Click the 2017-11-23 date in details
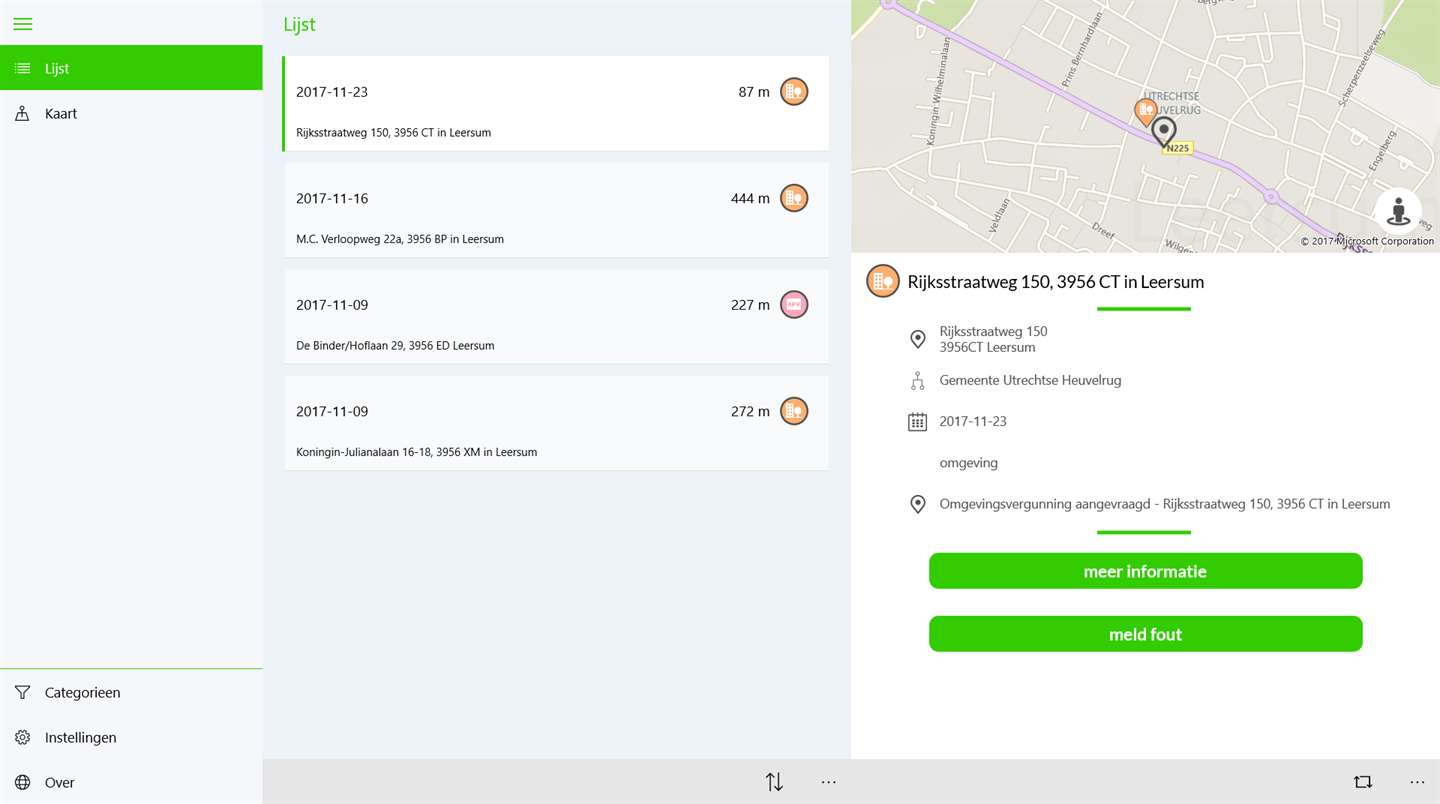 (x=973, y=421)
